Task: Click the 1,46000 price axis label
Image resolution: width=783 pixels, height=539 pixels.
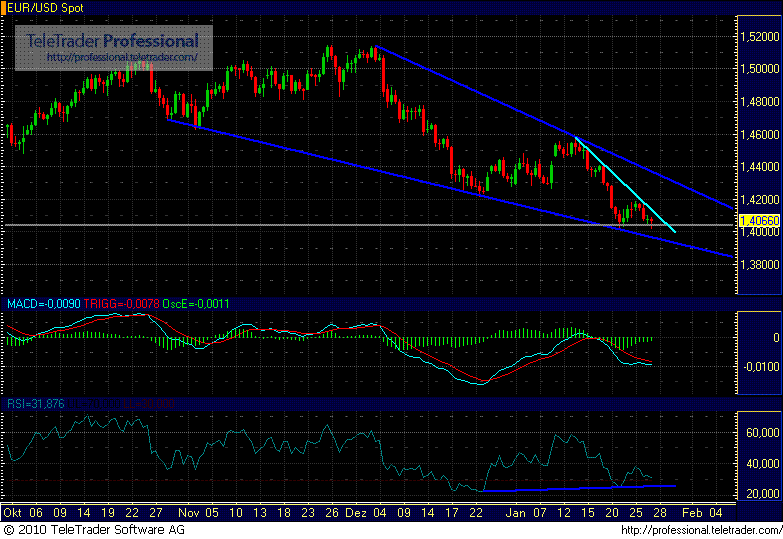Action: [760, 134]
